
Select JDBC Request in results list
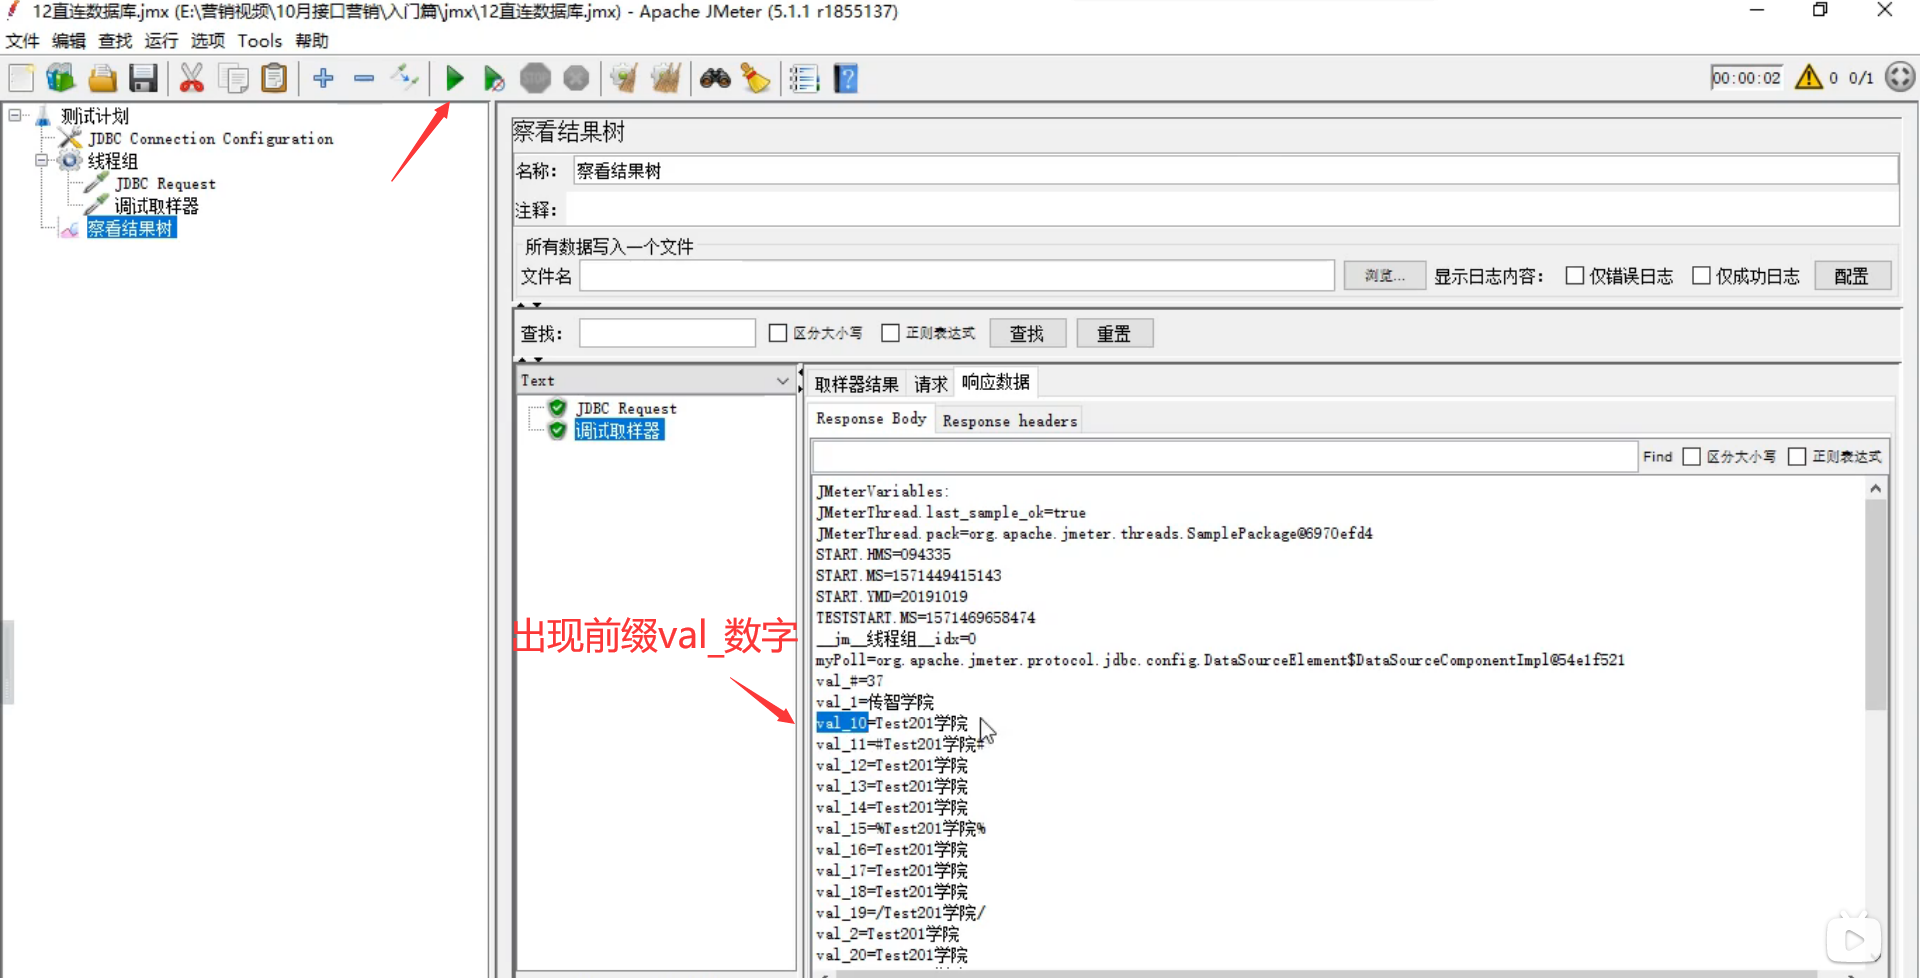[x=626, y=408]
